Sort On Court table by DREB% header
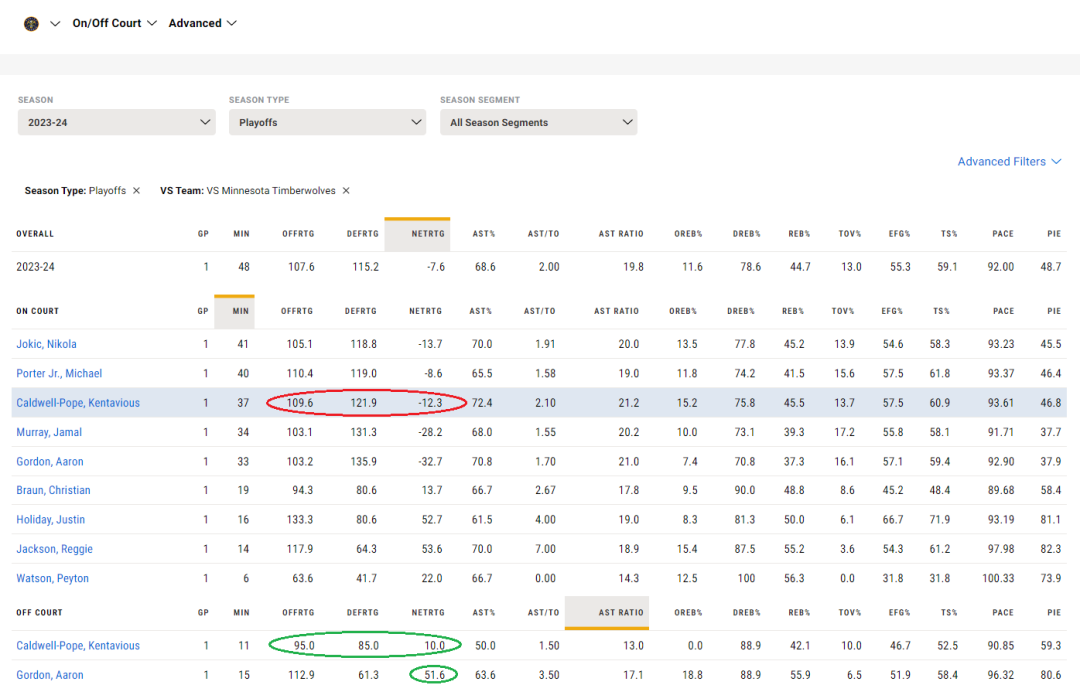 (740, 311)
